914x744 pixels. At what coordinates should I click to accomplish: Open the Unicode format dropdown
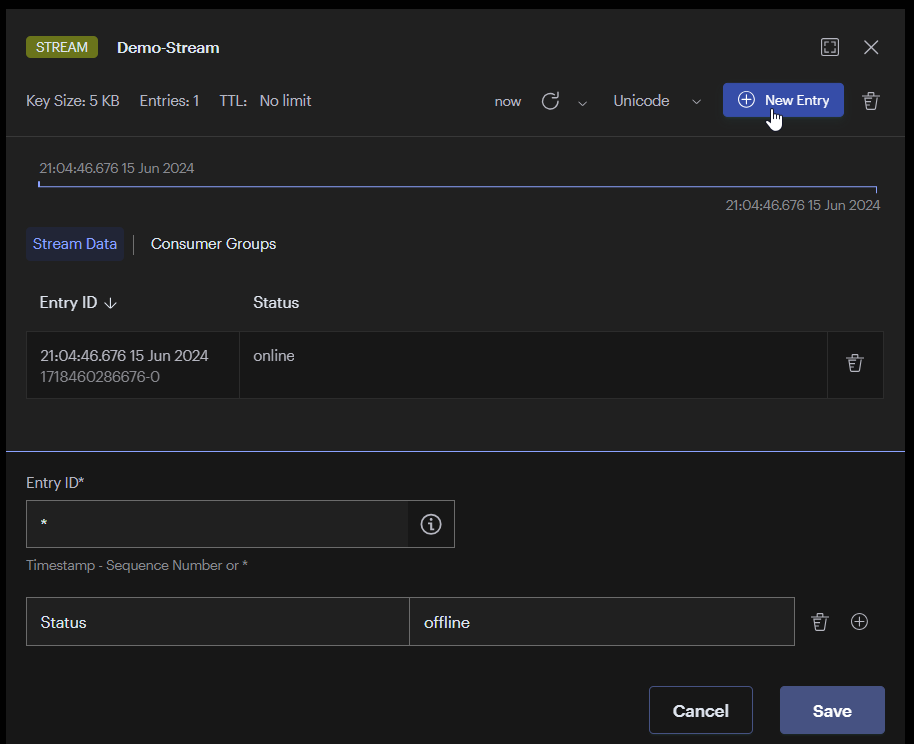tap(655, 101)
